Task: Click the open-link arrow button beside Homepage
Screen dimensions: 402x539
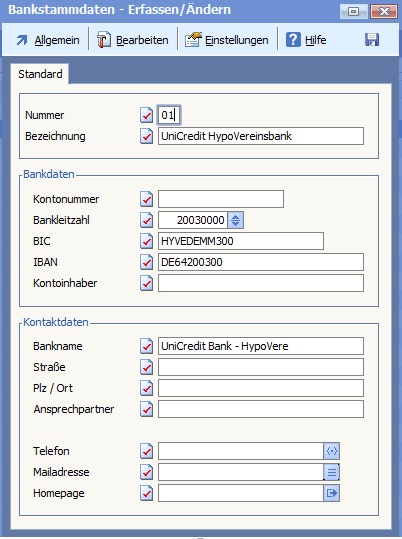Action: tap(332, 493)
